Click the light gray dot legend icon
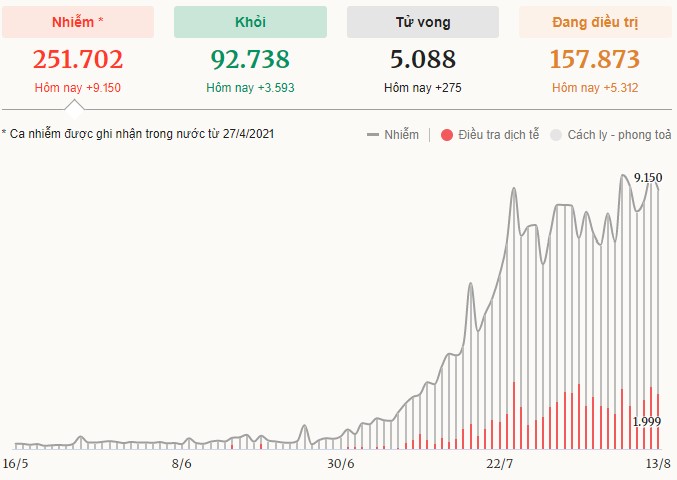Viewport: 677px width, 480px height. pyautogui.click(x=557, y=134)
